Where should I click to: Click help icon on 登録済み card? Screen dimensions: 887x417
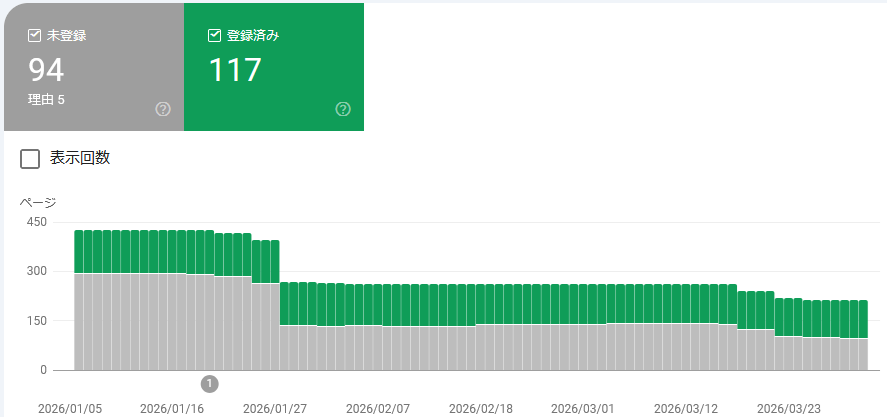tap(343, 109)
